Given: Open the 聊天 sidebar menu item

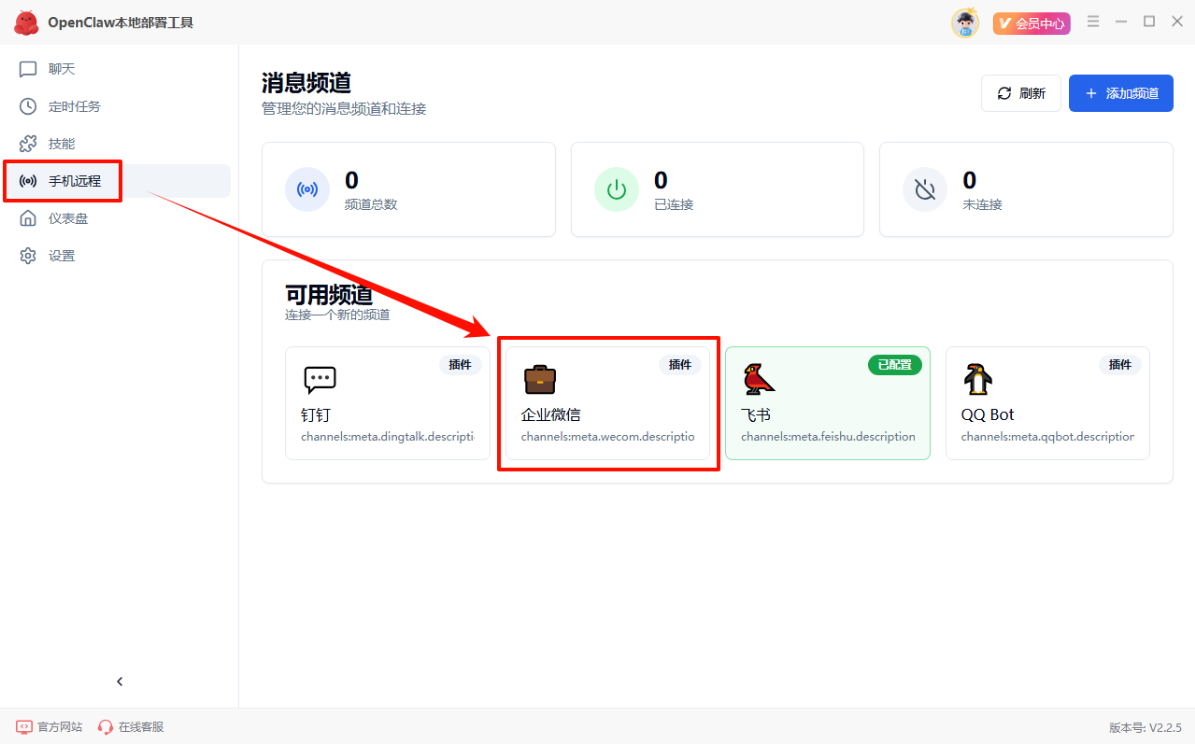Looking at the screenshot, I should pyautogui.click(x=62, y=69).
